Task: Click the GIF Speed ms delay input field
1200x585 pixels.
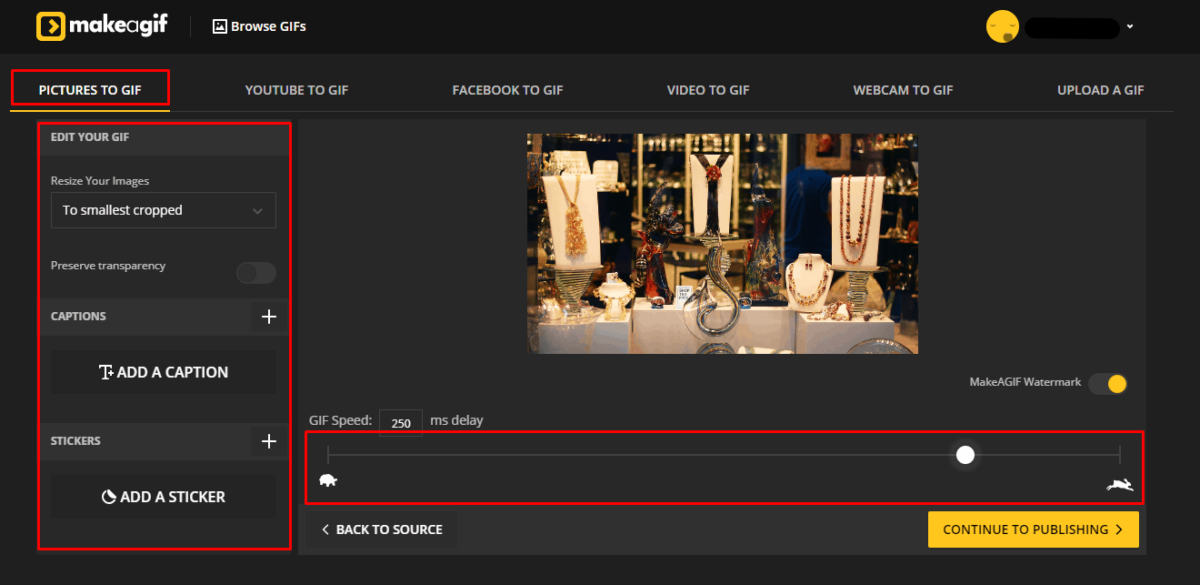Action: click(400, 422)
